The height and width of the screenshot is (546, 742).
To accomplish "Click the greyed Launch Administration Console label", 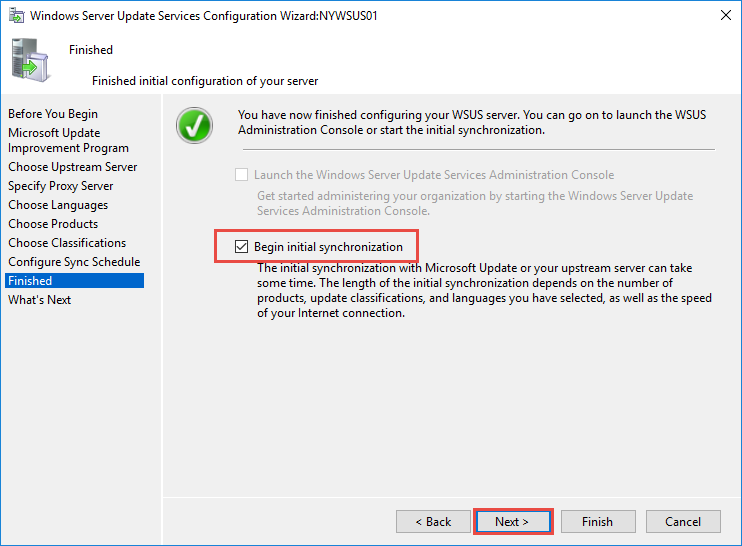I will click(434, 175).
